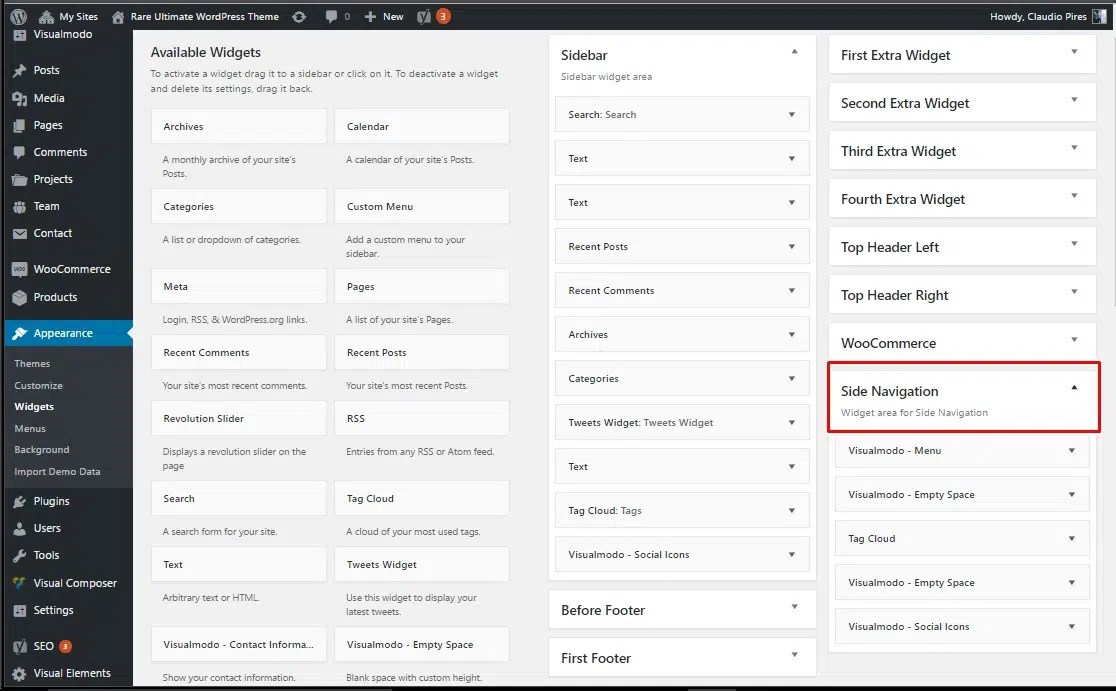Select Widgets submenu item
The image size is (1116, 691).
pyautogui.click(x=34, y=407)
